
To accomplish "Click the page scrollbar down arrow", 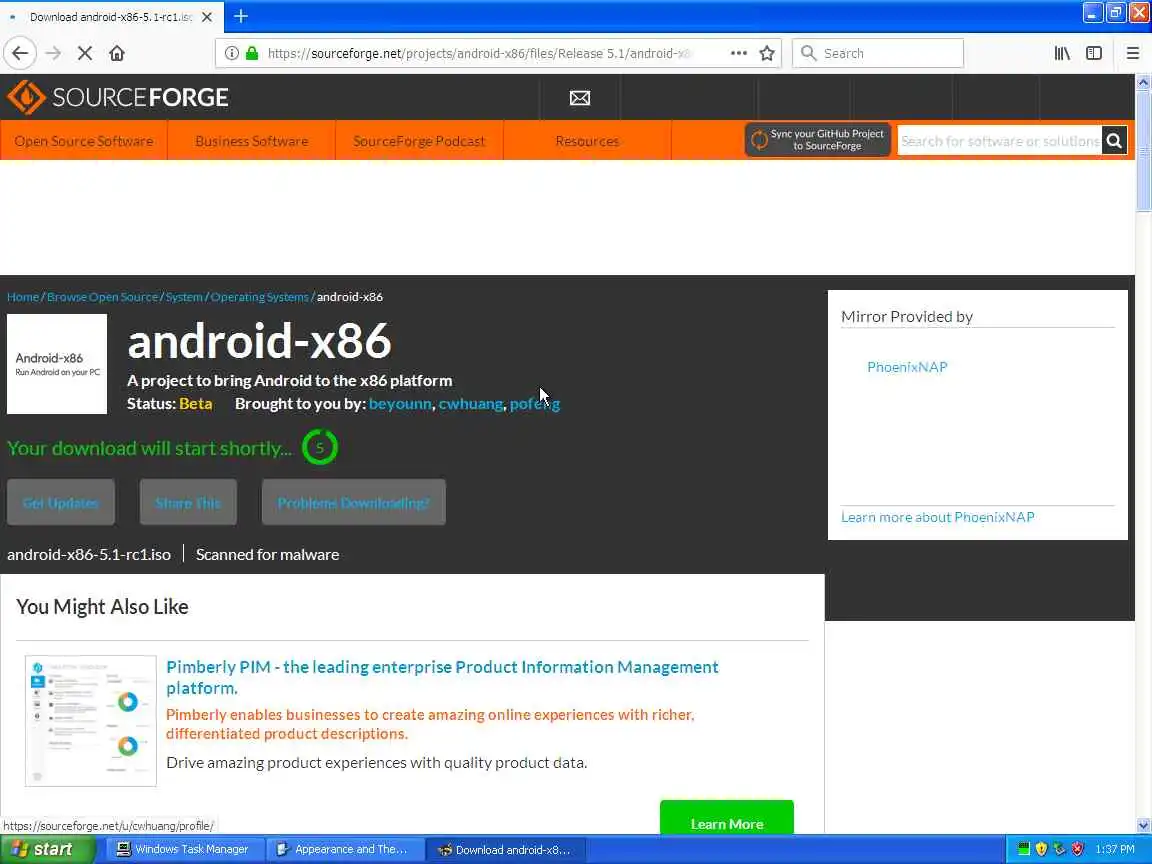I will click(x=1143, y=826).
